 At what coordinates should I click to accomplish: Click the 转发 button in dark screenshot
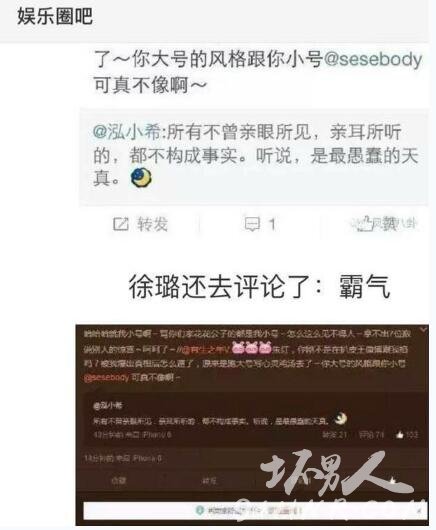click(x=209, y=481)
